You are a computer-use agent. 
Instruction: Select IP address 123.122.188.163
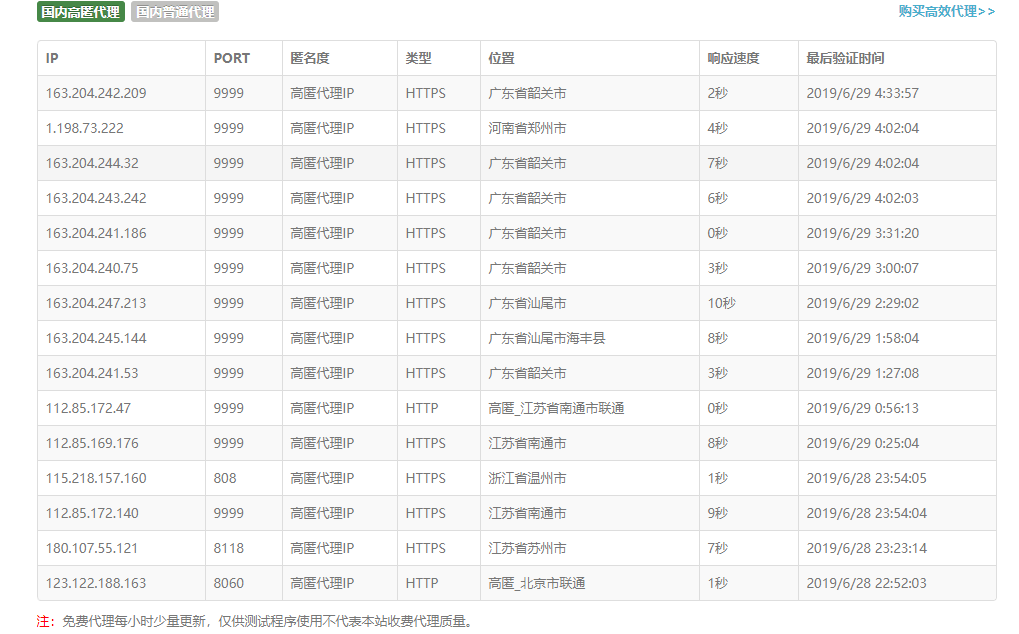coord(96,585)
